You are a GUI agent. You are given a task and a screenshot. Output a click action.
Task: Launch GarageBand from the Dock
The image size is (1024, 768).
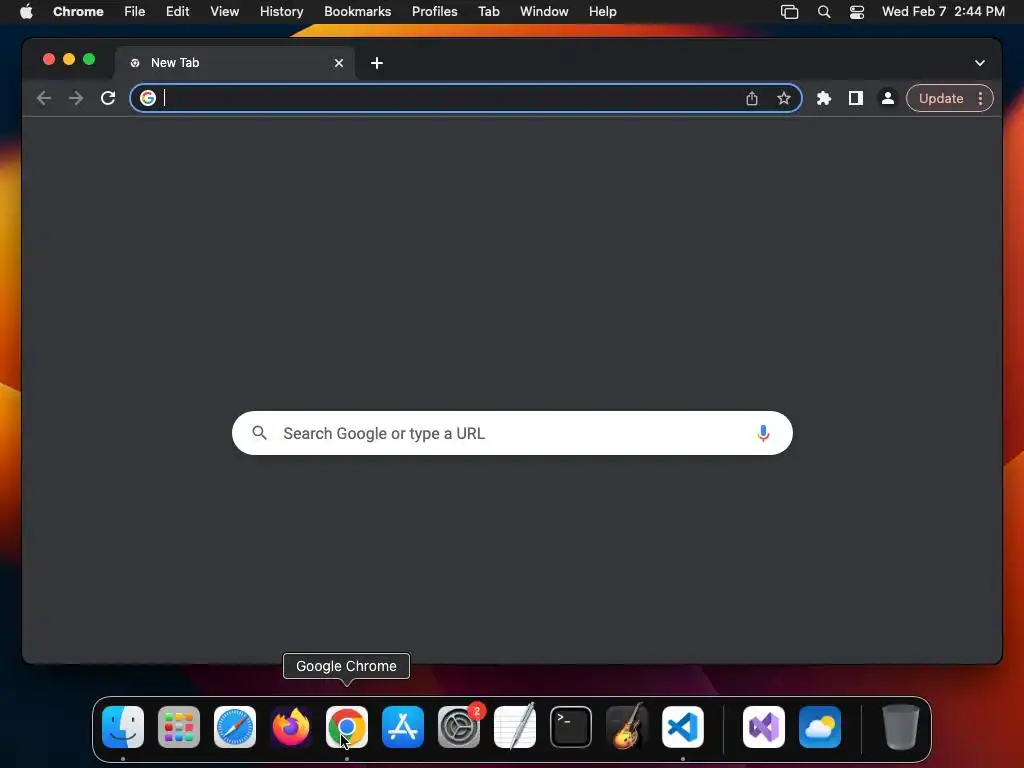click(627, 727)
